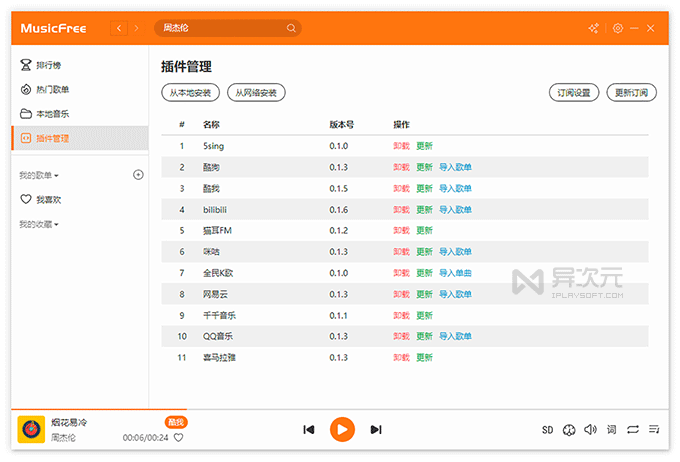The image size is (680, 462).
Task: Click 导入歌单 for 网易云 plugin
Action: pyautogui.click(x=455, y=294)
